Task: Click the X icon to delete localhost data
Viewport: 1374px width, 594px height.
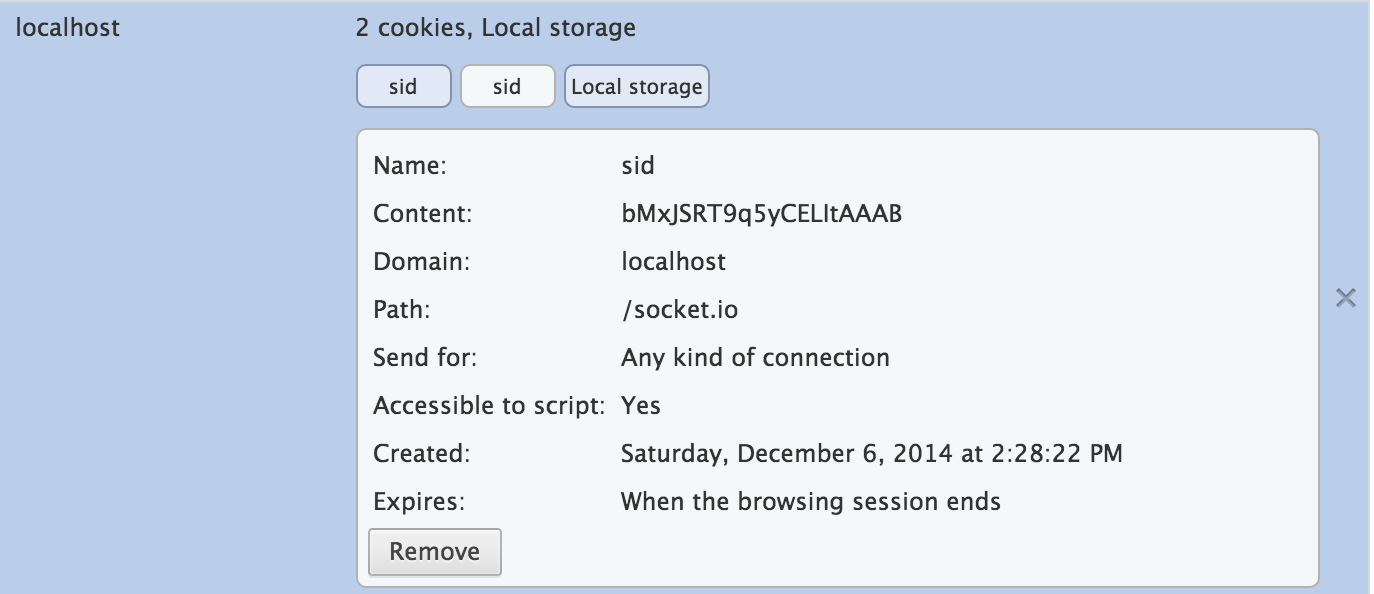Action: point(1346,297)
